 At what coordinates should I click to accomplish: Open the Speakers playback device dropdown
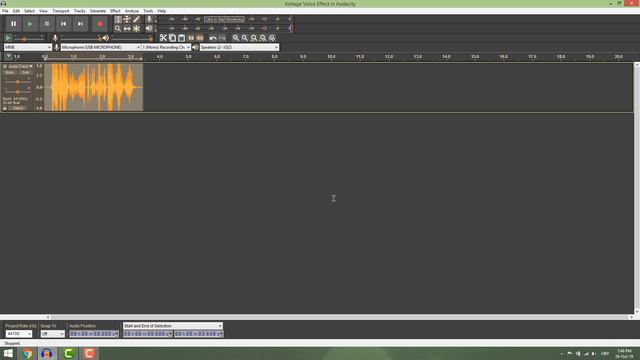(239, 47)
